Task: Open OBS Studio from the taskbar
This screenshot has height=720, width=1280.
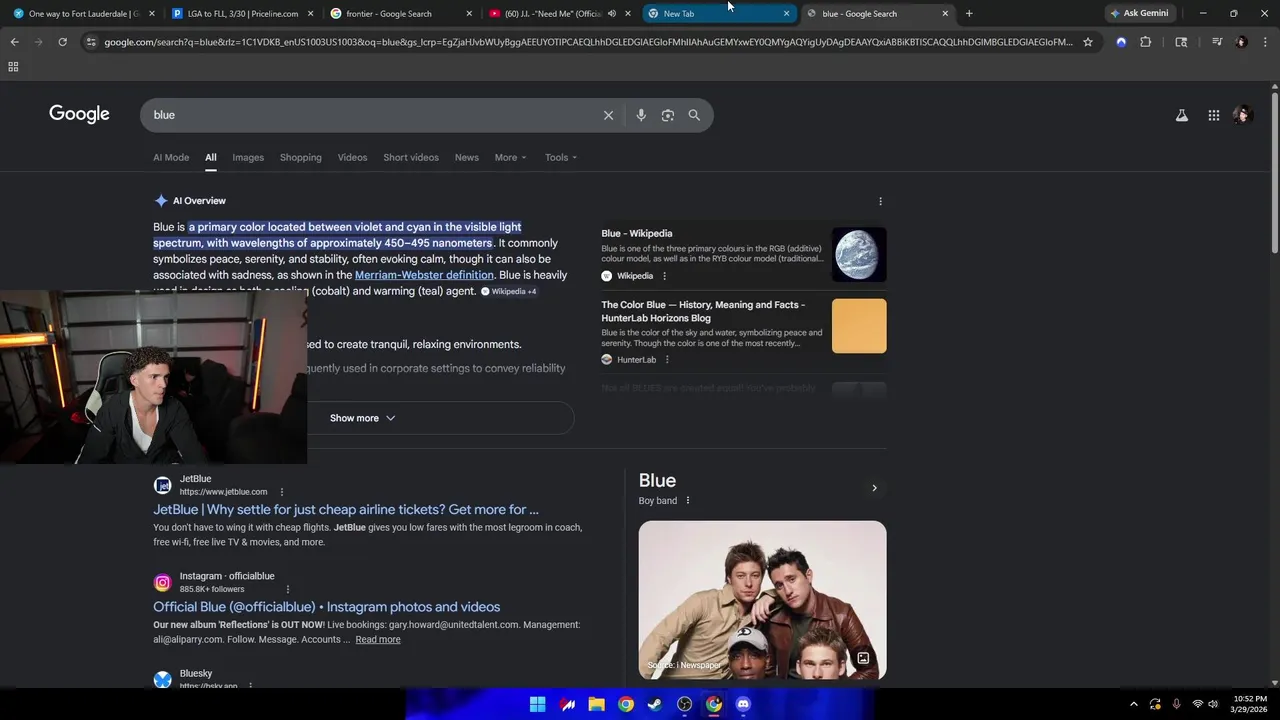Action: pyautogui.click(x=684, y=704)
